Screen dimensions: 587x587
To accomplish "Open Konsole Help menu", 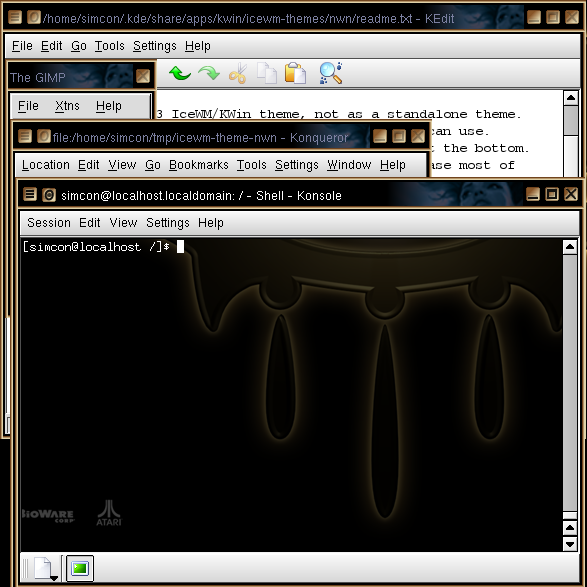I will point(211,223).
